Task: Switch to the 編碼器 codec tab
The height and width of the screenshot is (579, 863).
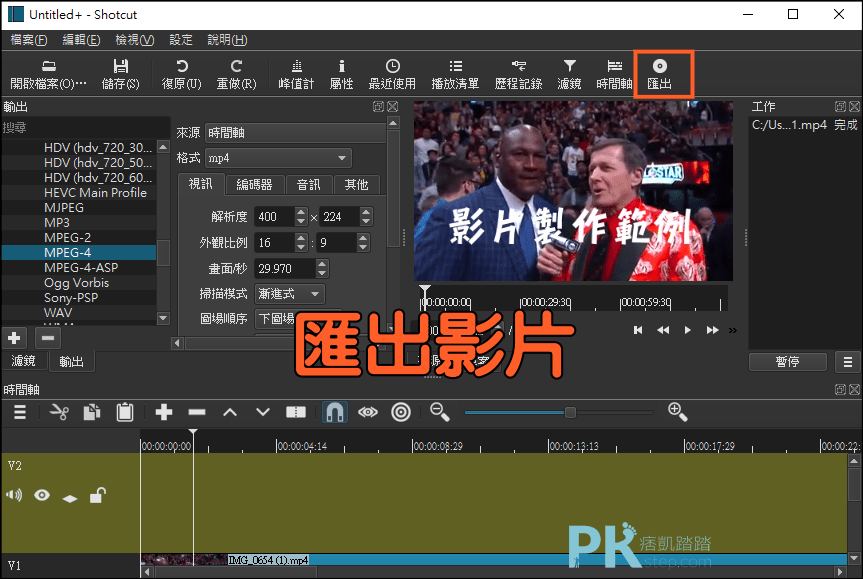Action: pyautogui.click(x=254, y=185)
